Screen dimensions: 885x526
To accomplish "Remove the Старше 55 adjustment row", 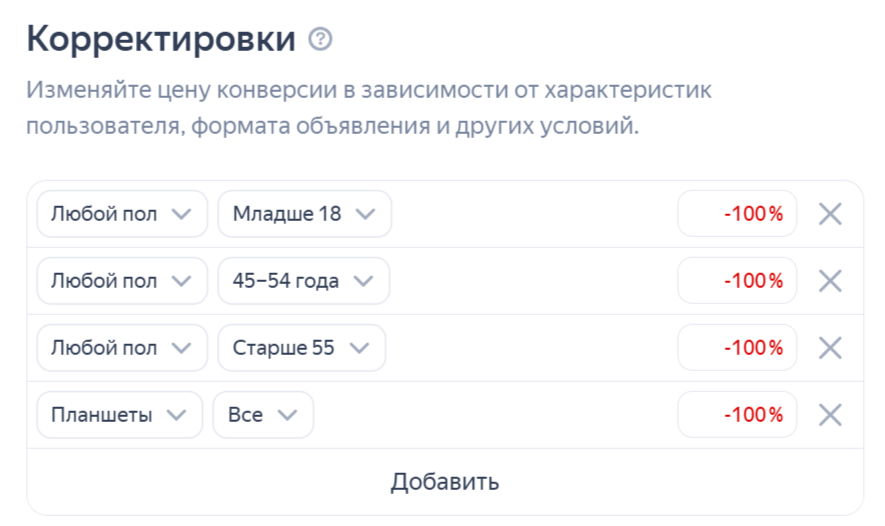I will pyautogui.click(x=830, y=348).
